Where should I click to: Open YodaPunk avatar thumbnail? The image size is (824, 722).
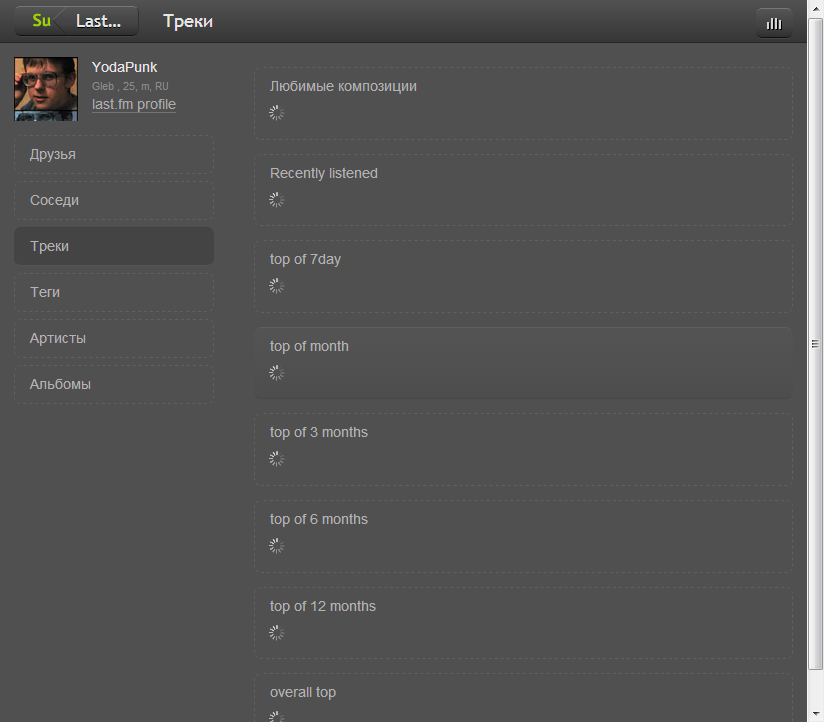(46, 89)
